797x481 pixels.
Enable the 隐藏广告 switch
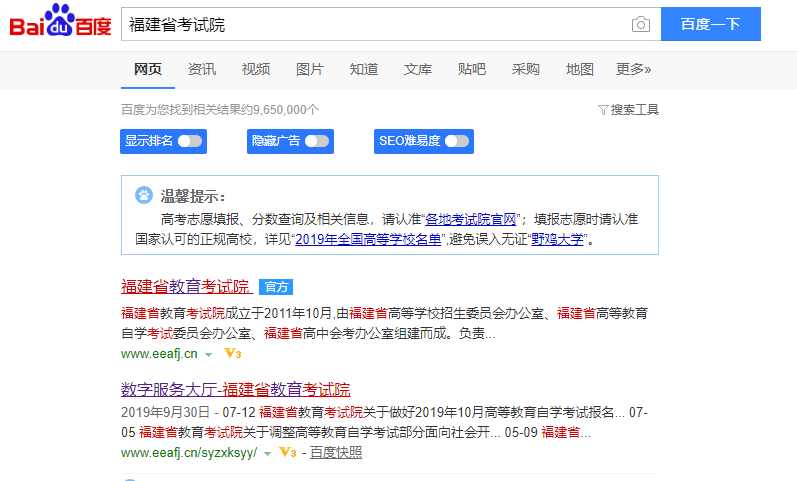(317, 141)
